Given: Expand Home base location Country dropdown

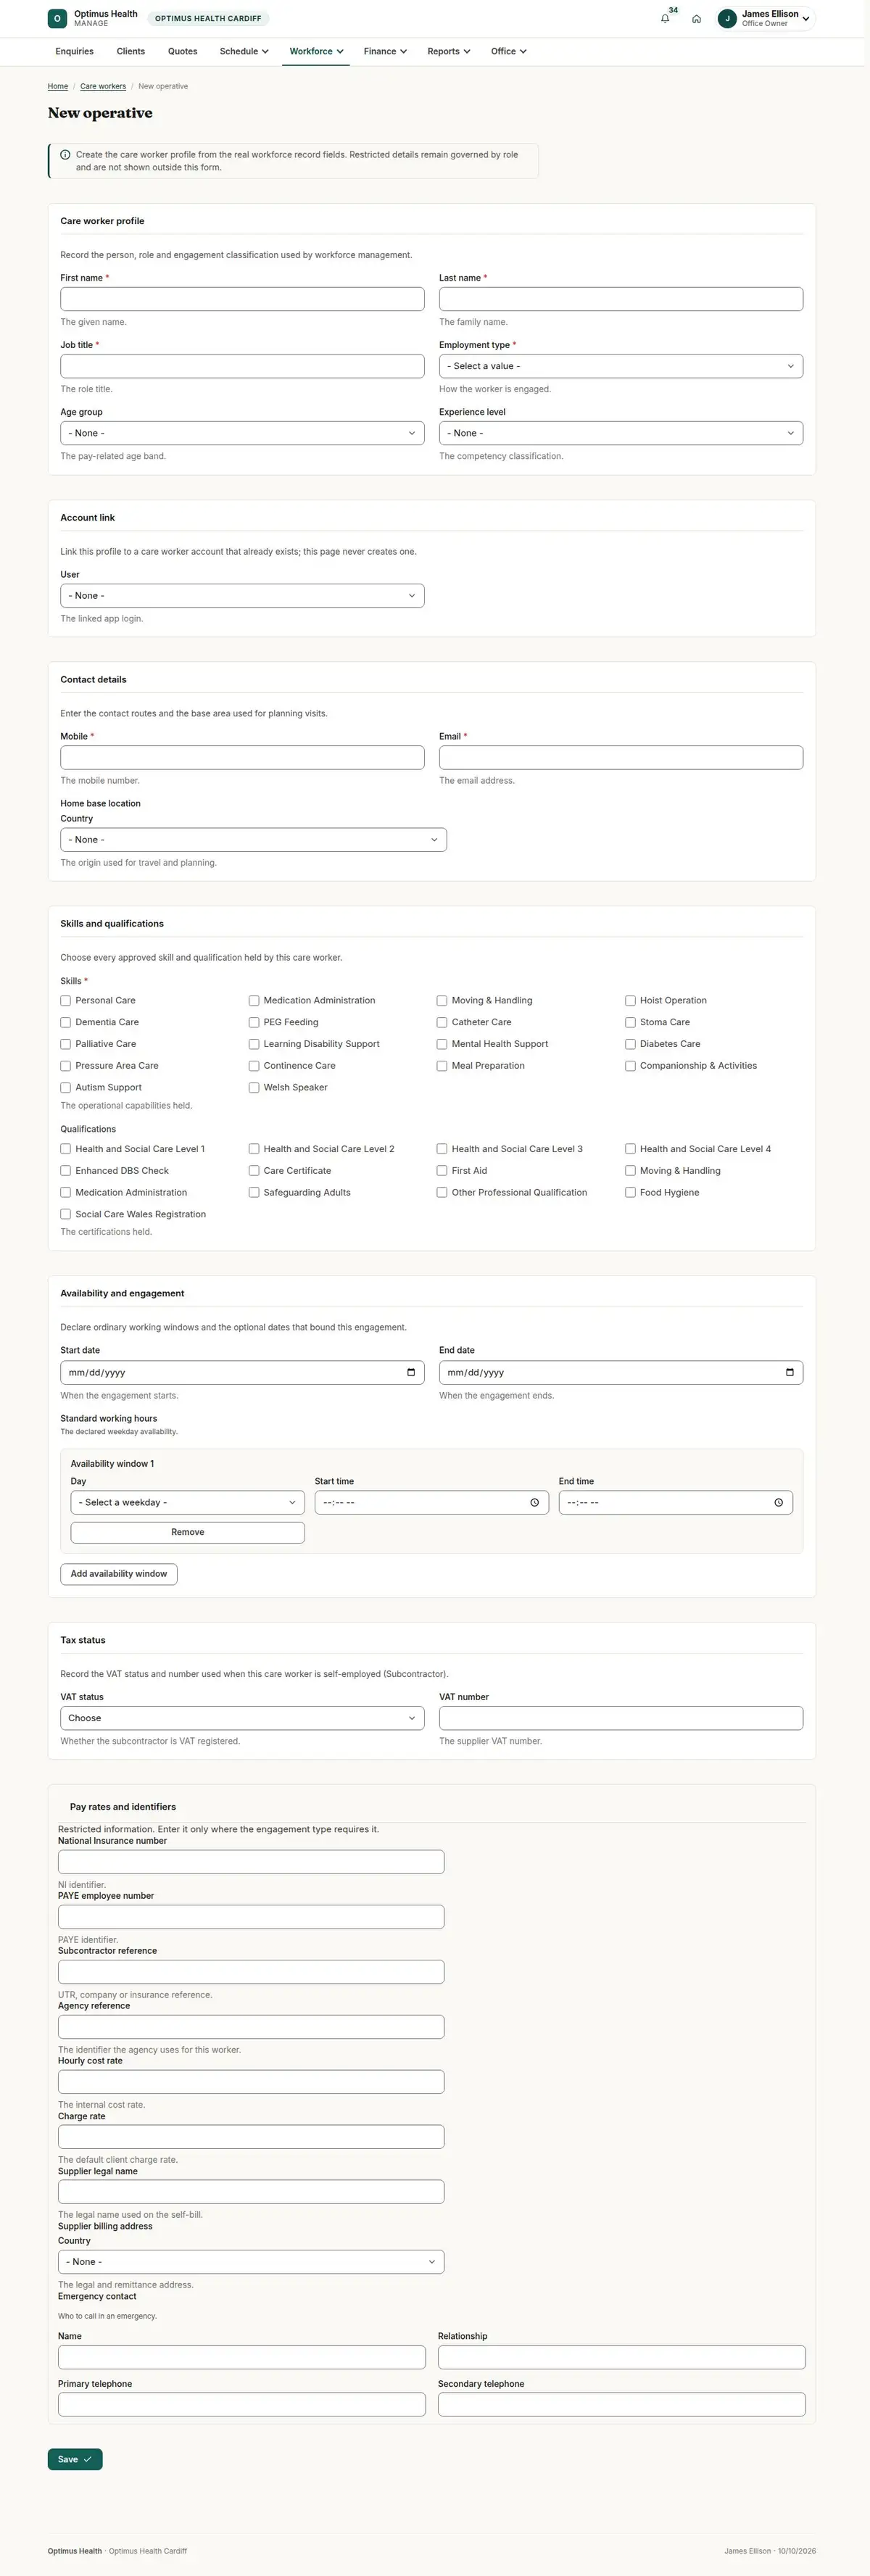Looking at the screenshot, I should point(253,840).
